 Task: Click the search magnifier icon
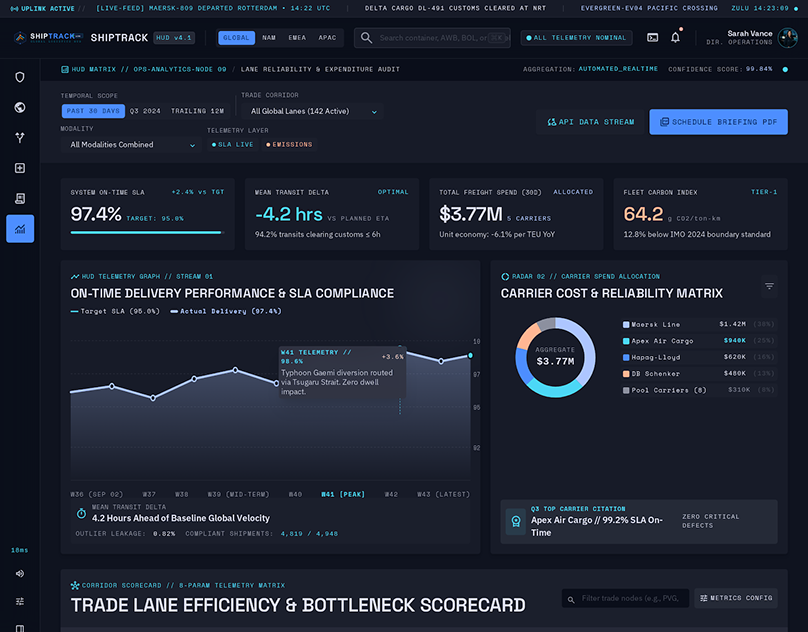coord(366,38)
